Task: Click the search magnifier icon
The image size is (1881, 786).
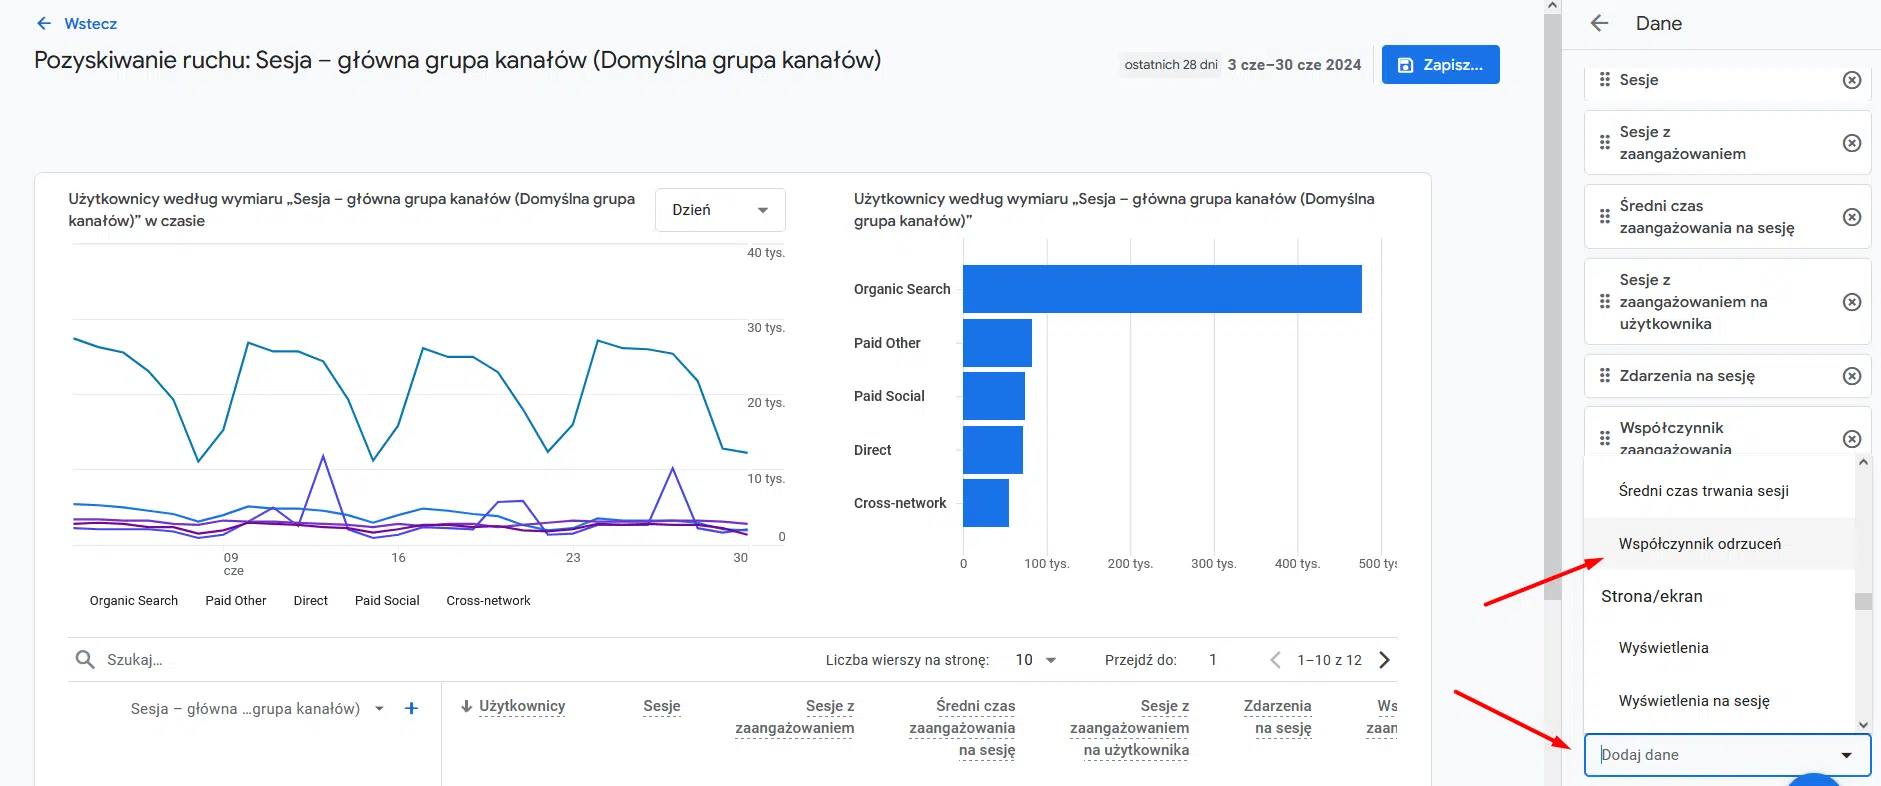Action: pos(85,659)
